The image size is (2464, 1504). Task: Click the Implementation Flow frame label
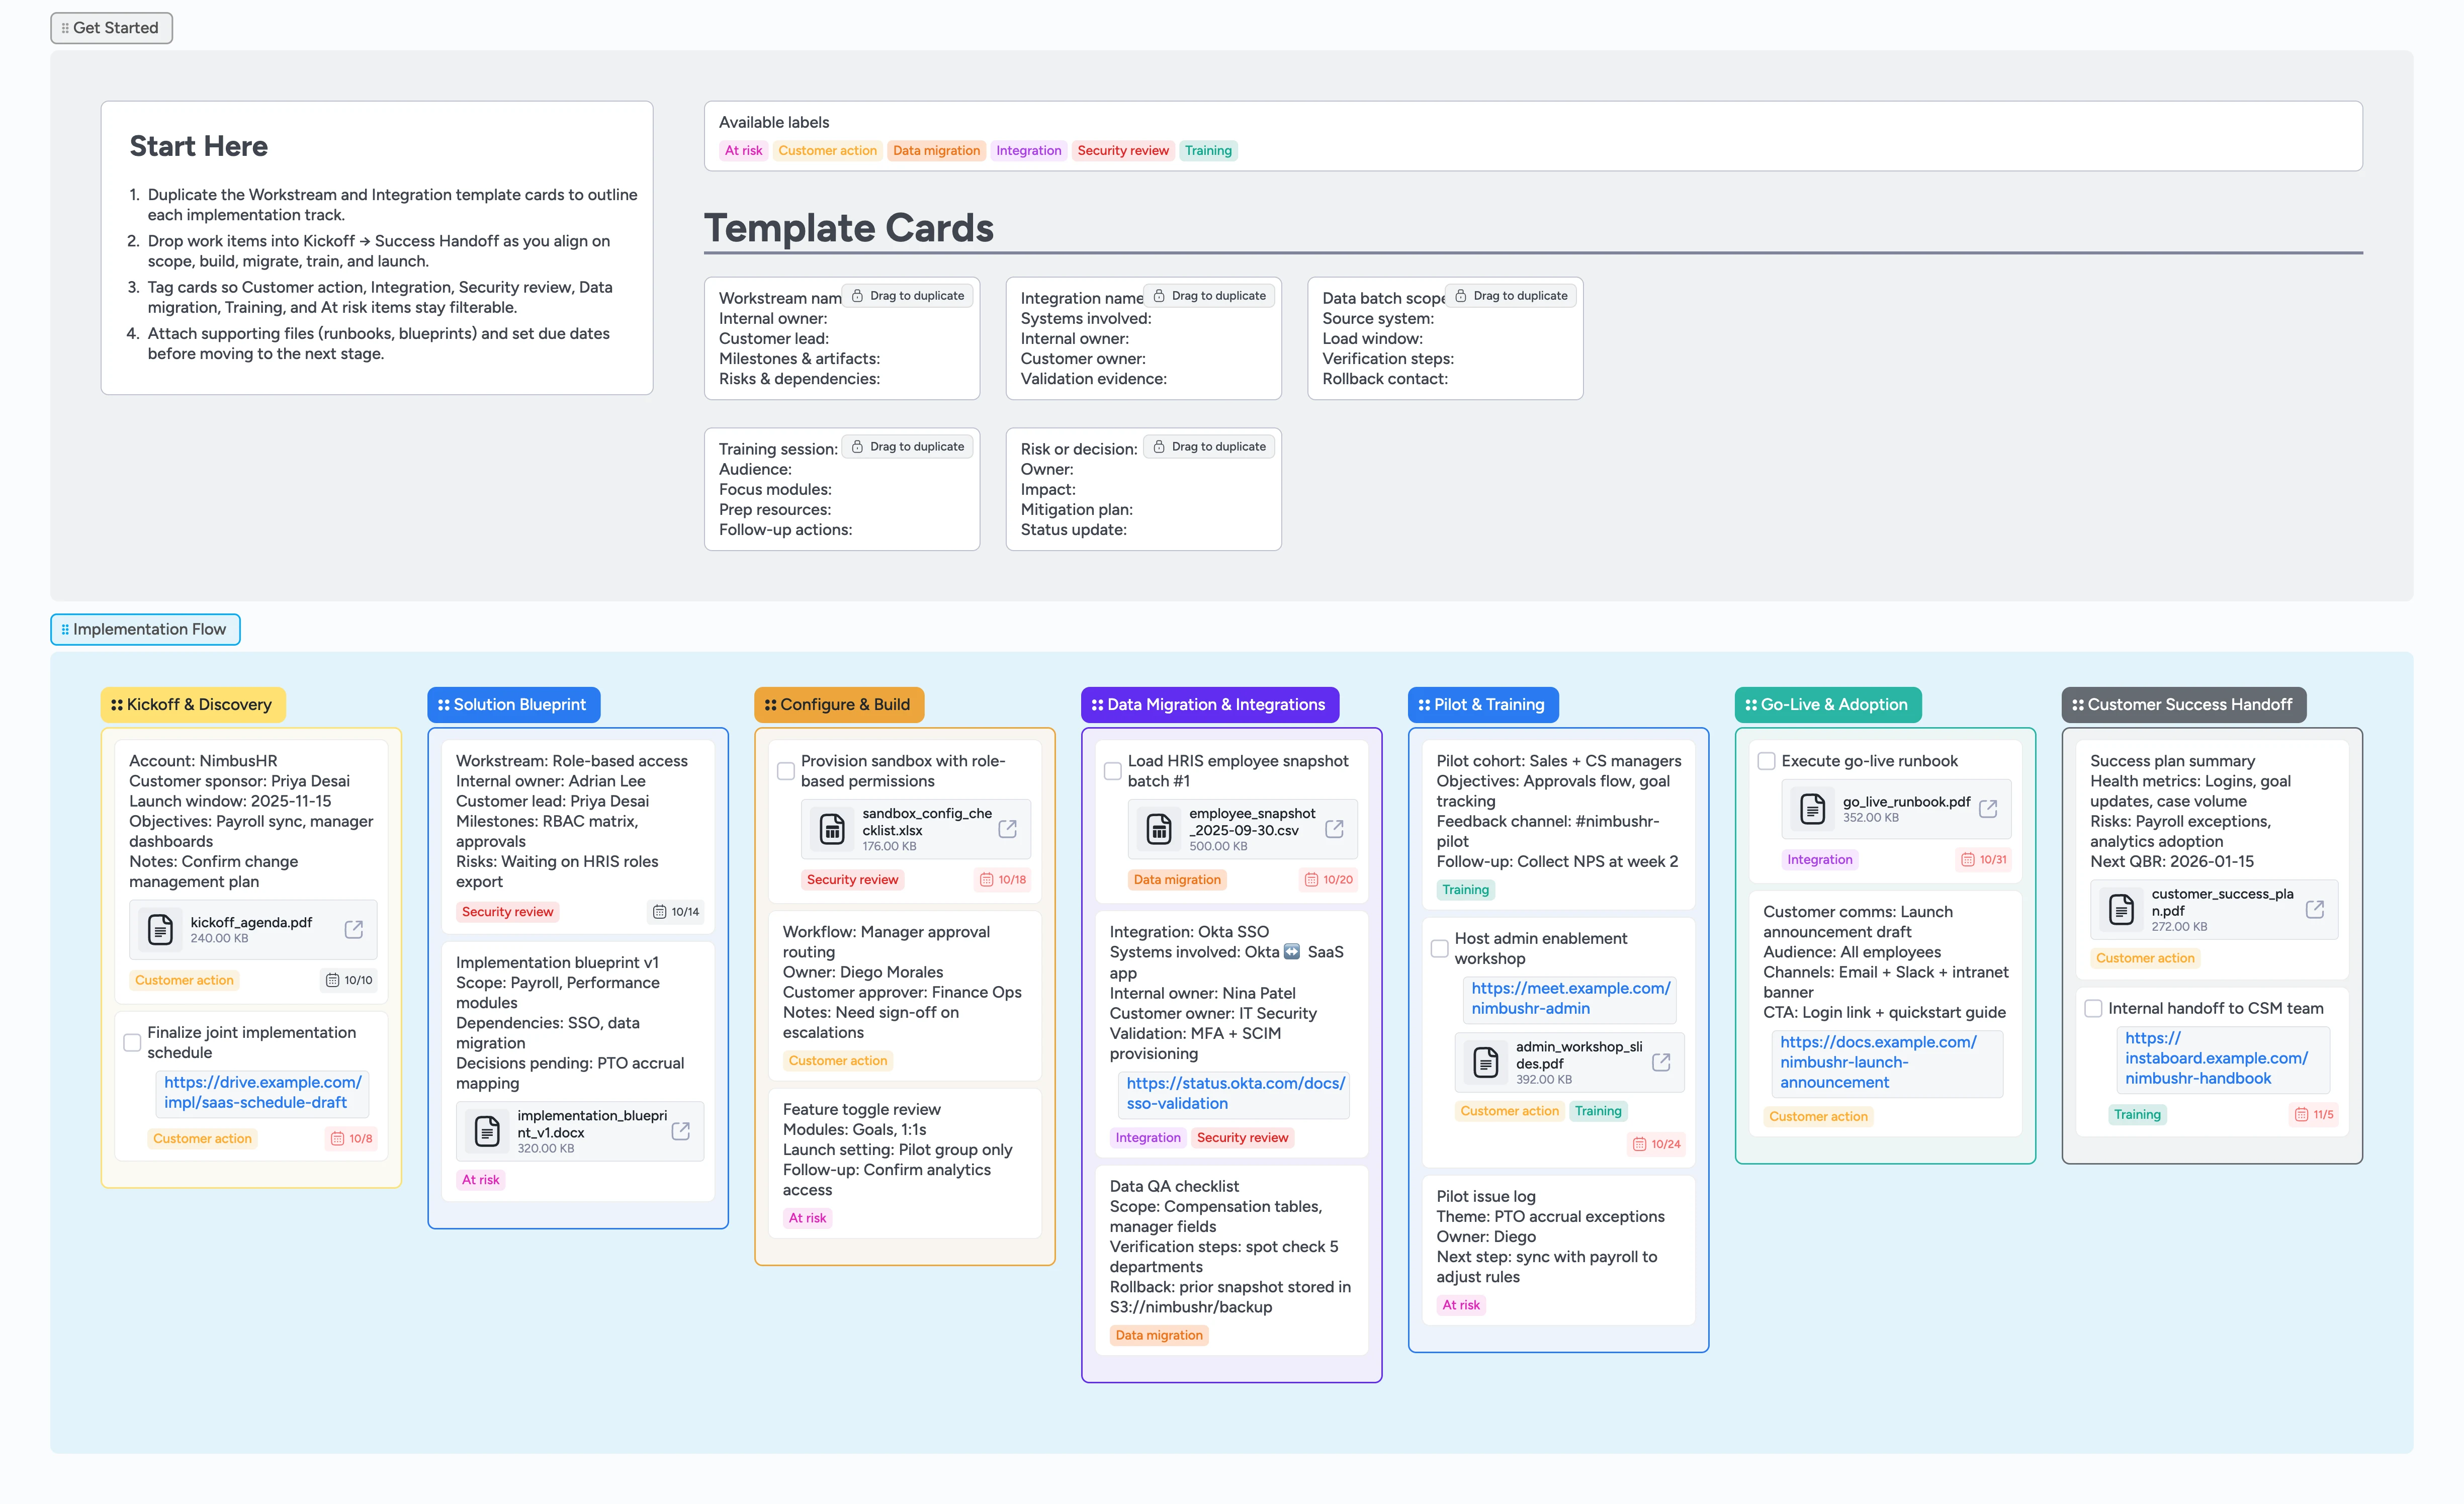click(145, 629)
